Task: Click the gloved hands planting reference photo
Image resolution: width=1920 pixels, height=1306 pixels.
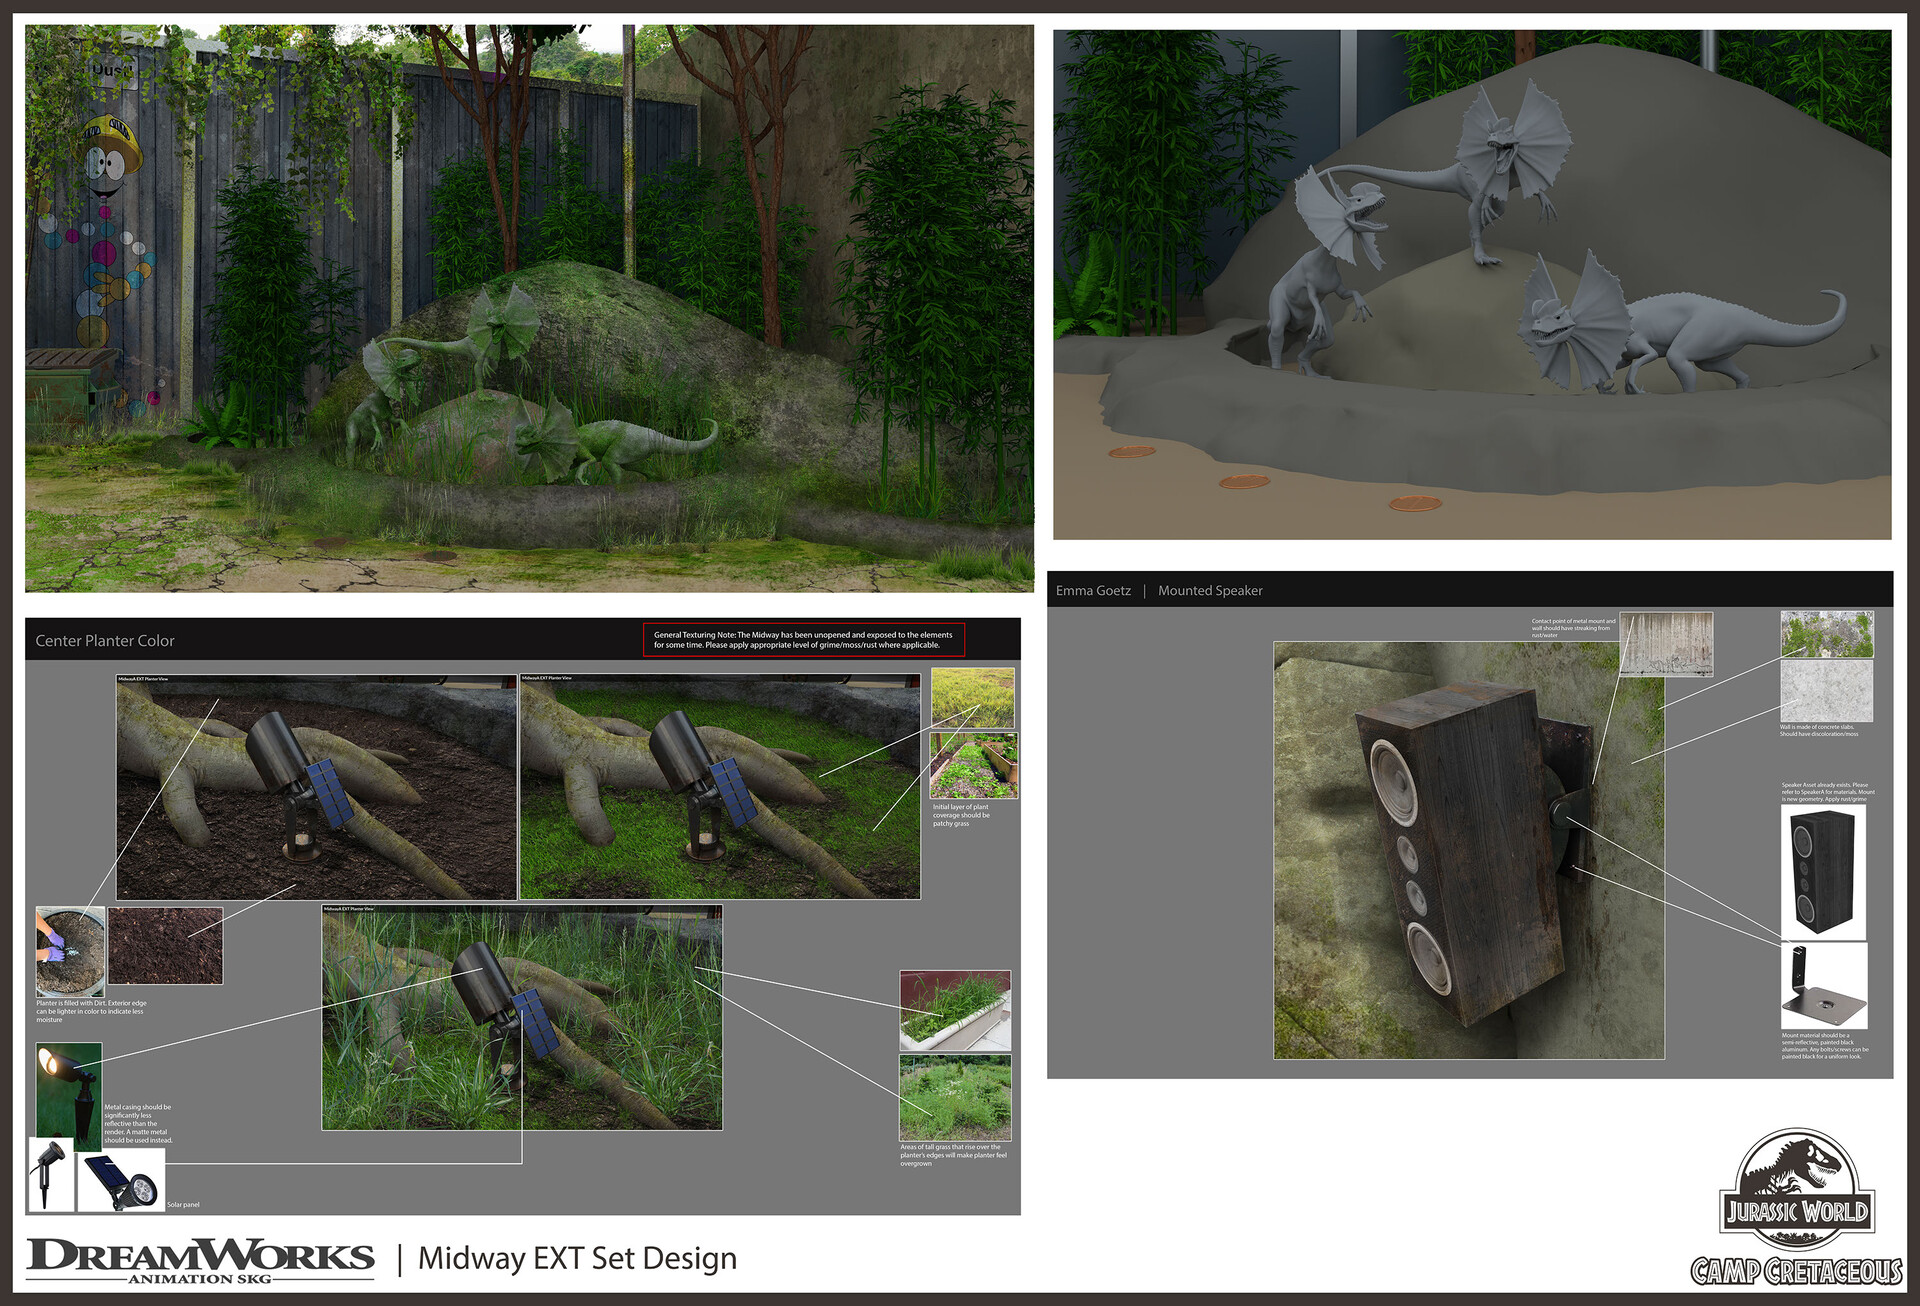Action: [x=70, y=951]
